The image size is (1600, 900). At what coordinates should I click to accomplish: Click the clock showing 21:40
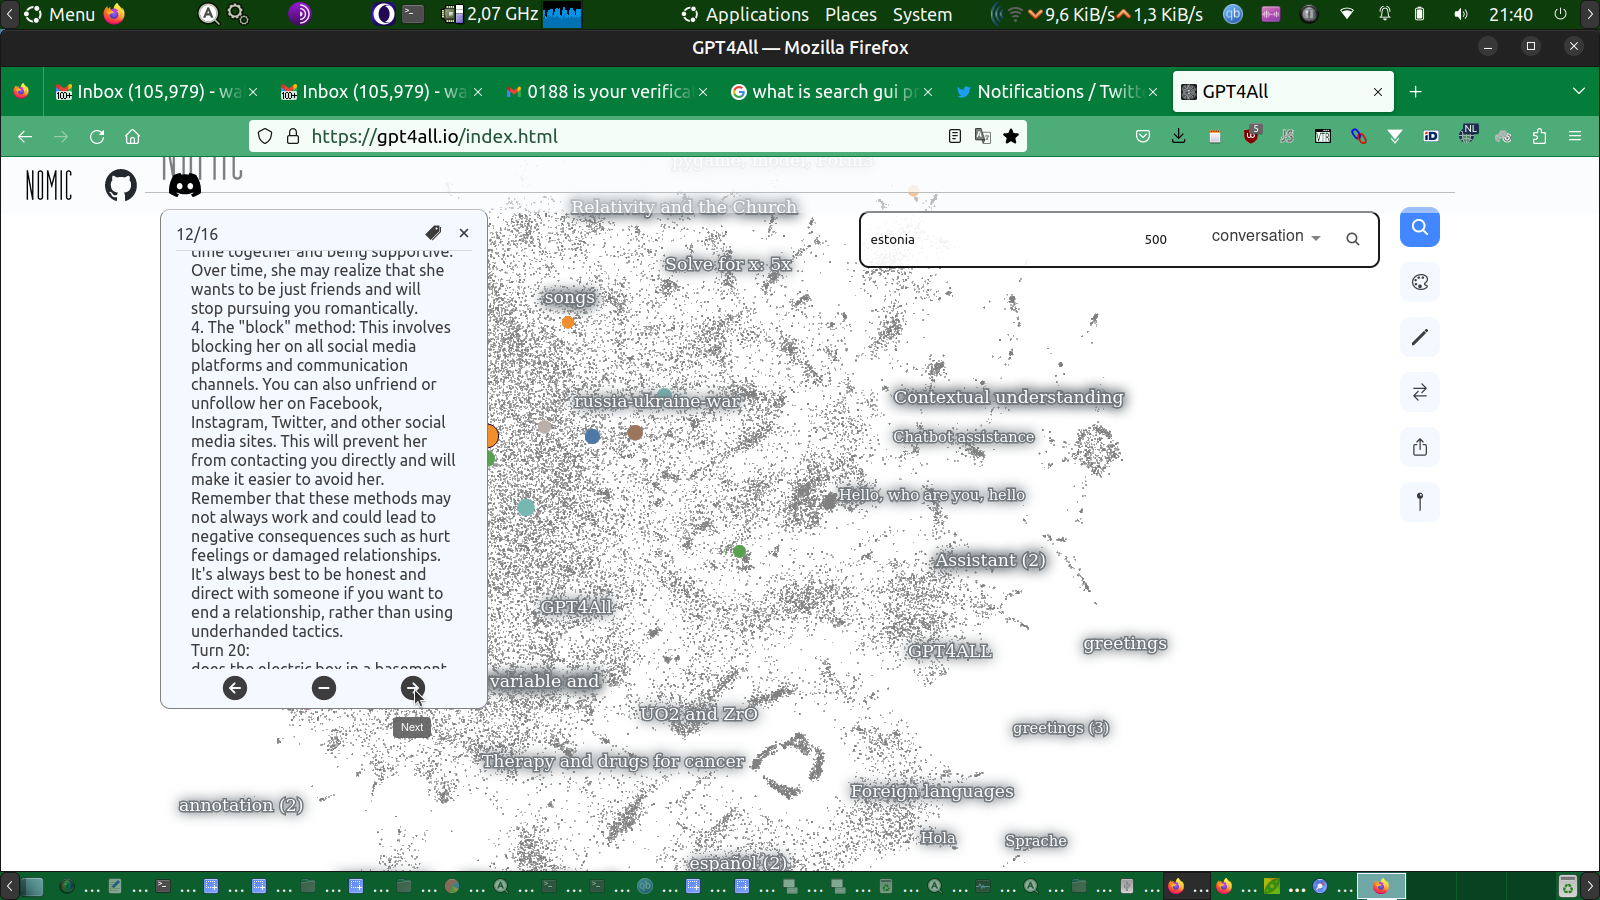click(1510, 14)
